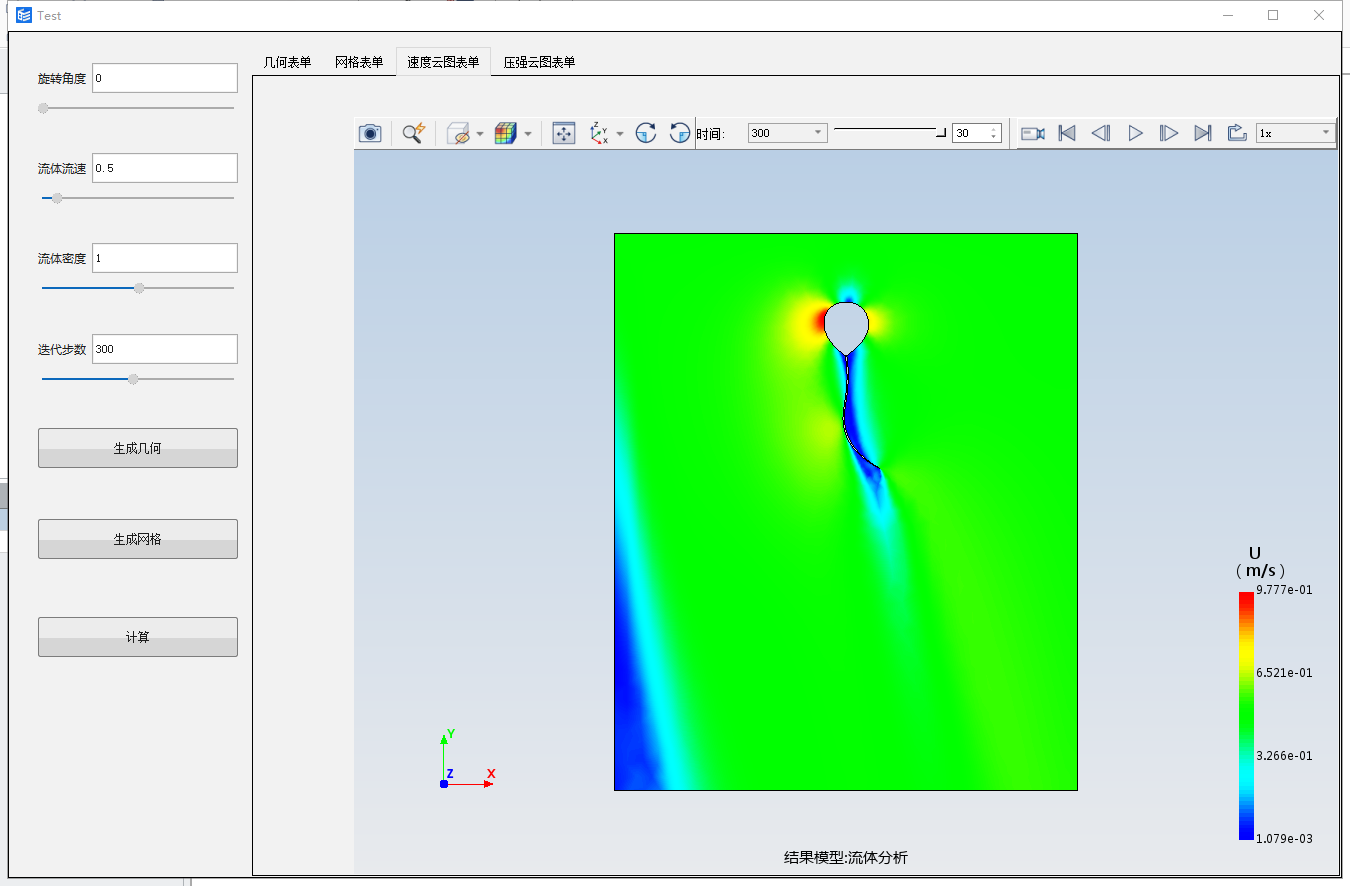Click the 迭代步数 slider handle
This screenshot has height=886, width=1350.
[x=133, y=379]
